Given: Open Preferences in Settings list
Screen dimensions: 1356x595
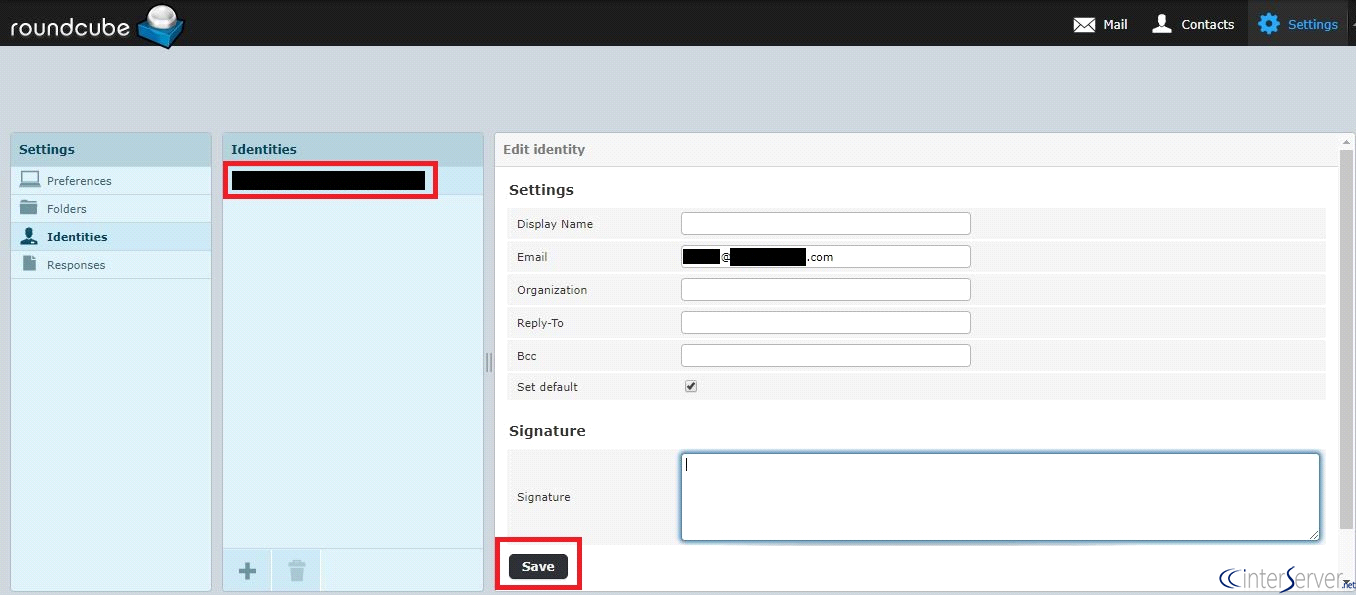Looking at the screenshot, I should 111,181.
